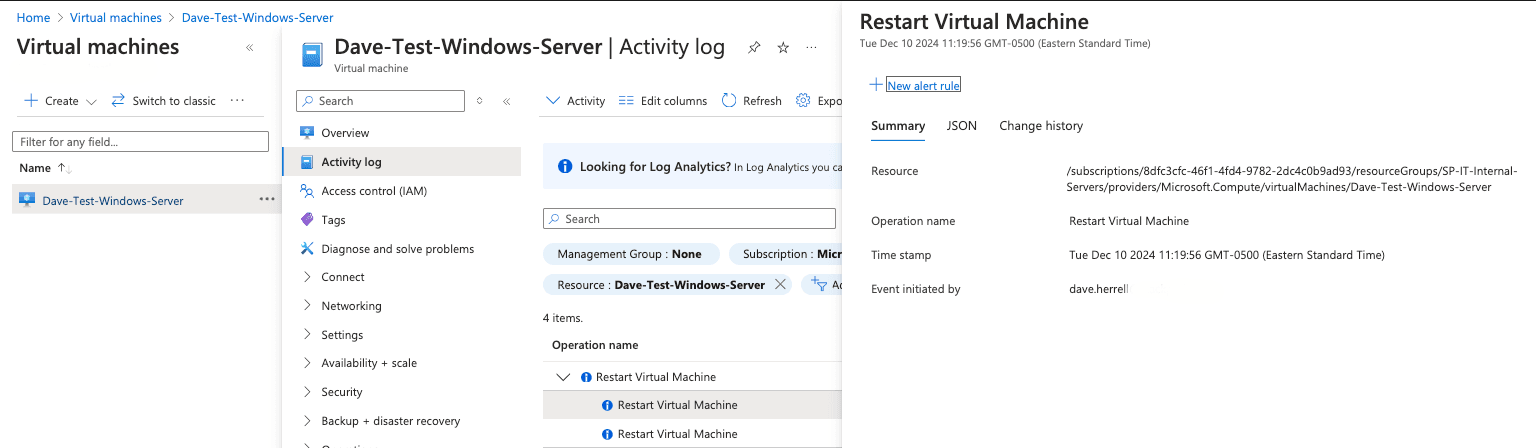1536x448 pixels.
Task: Click the Log Analytics info icon
Action: click(565, 167)
